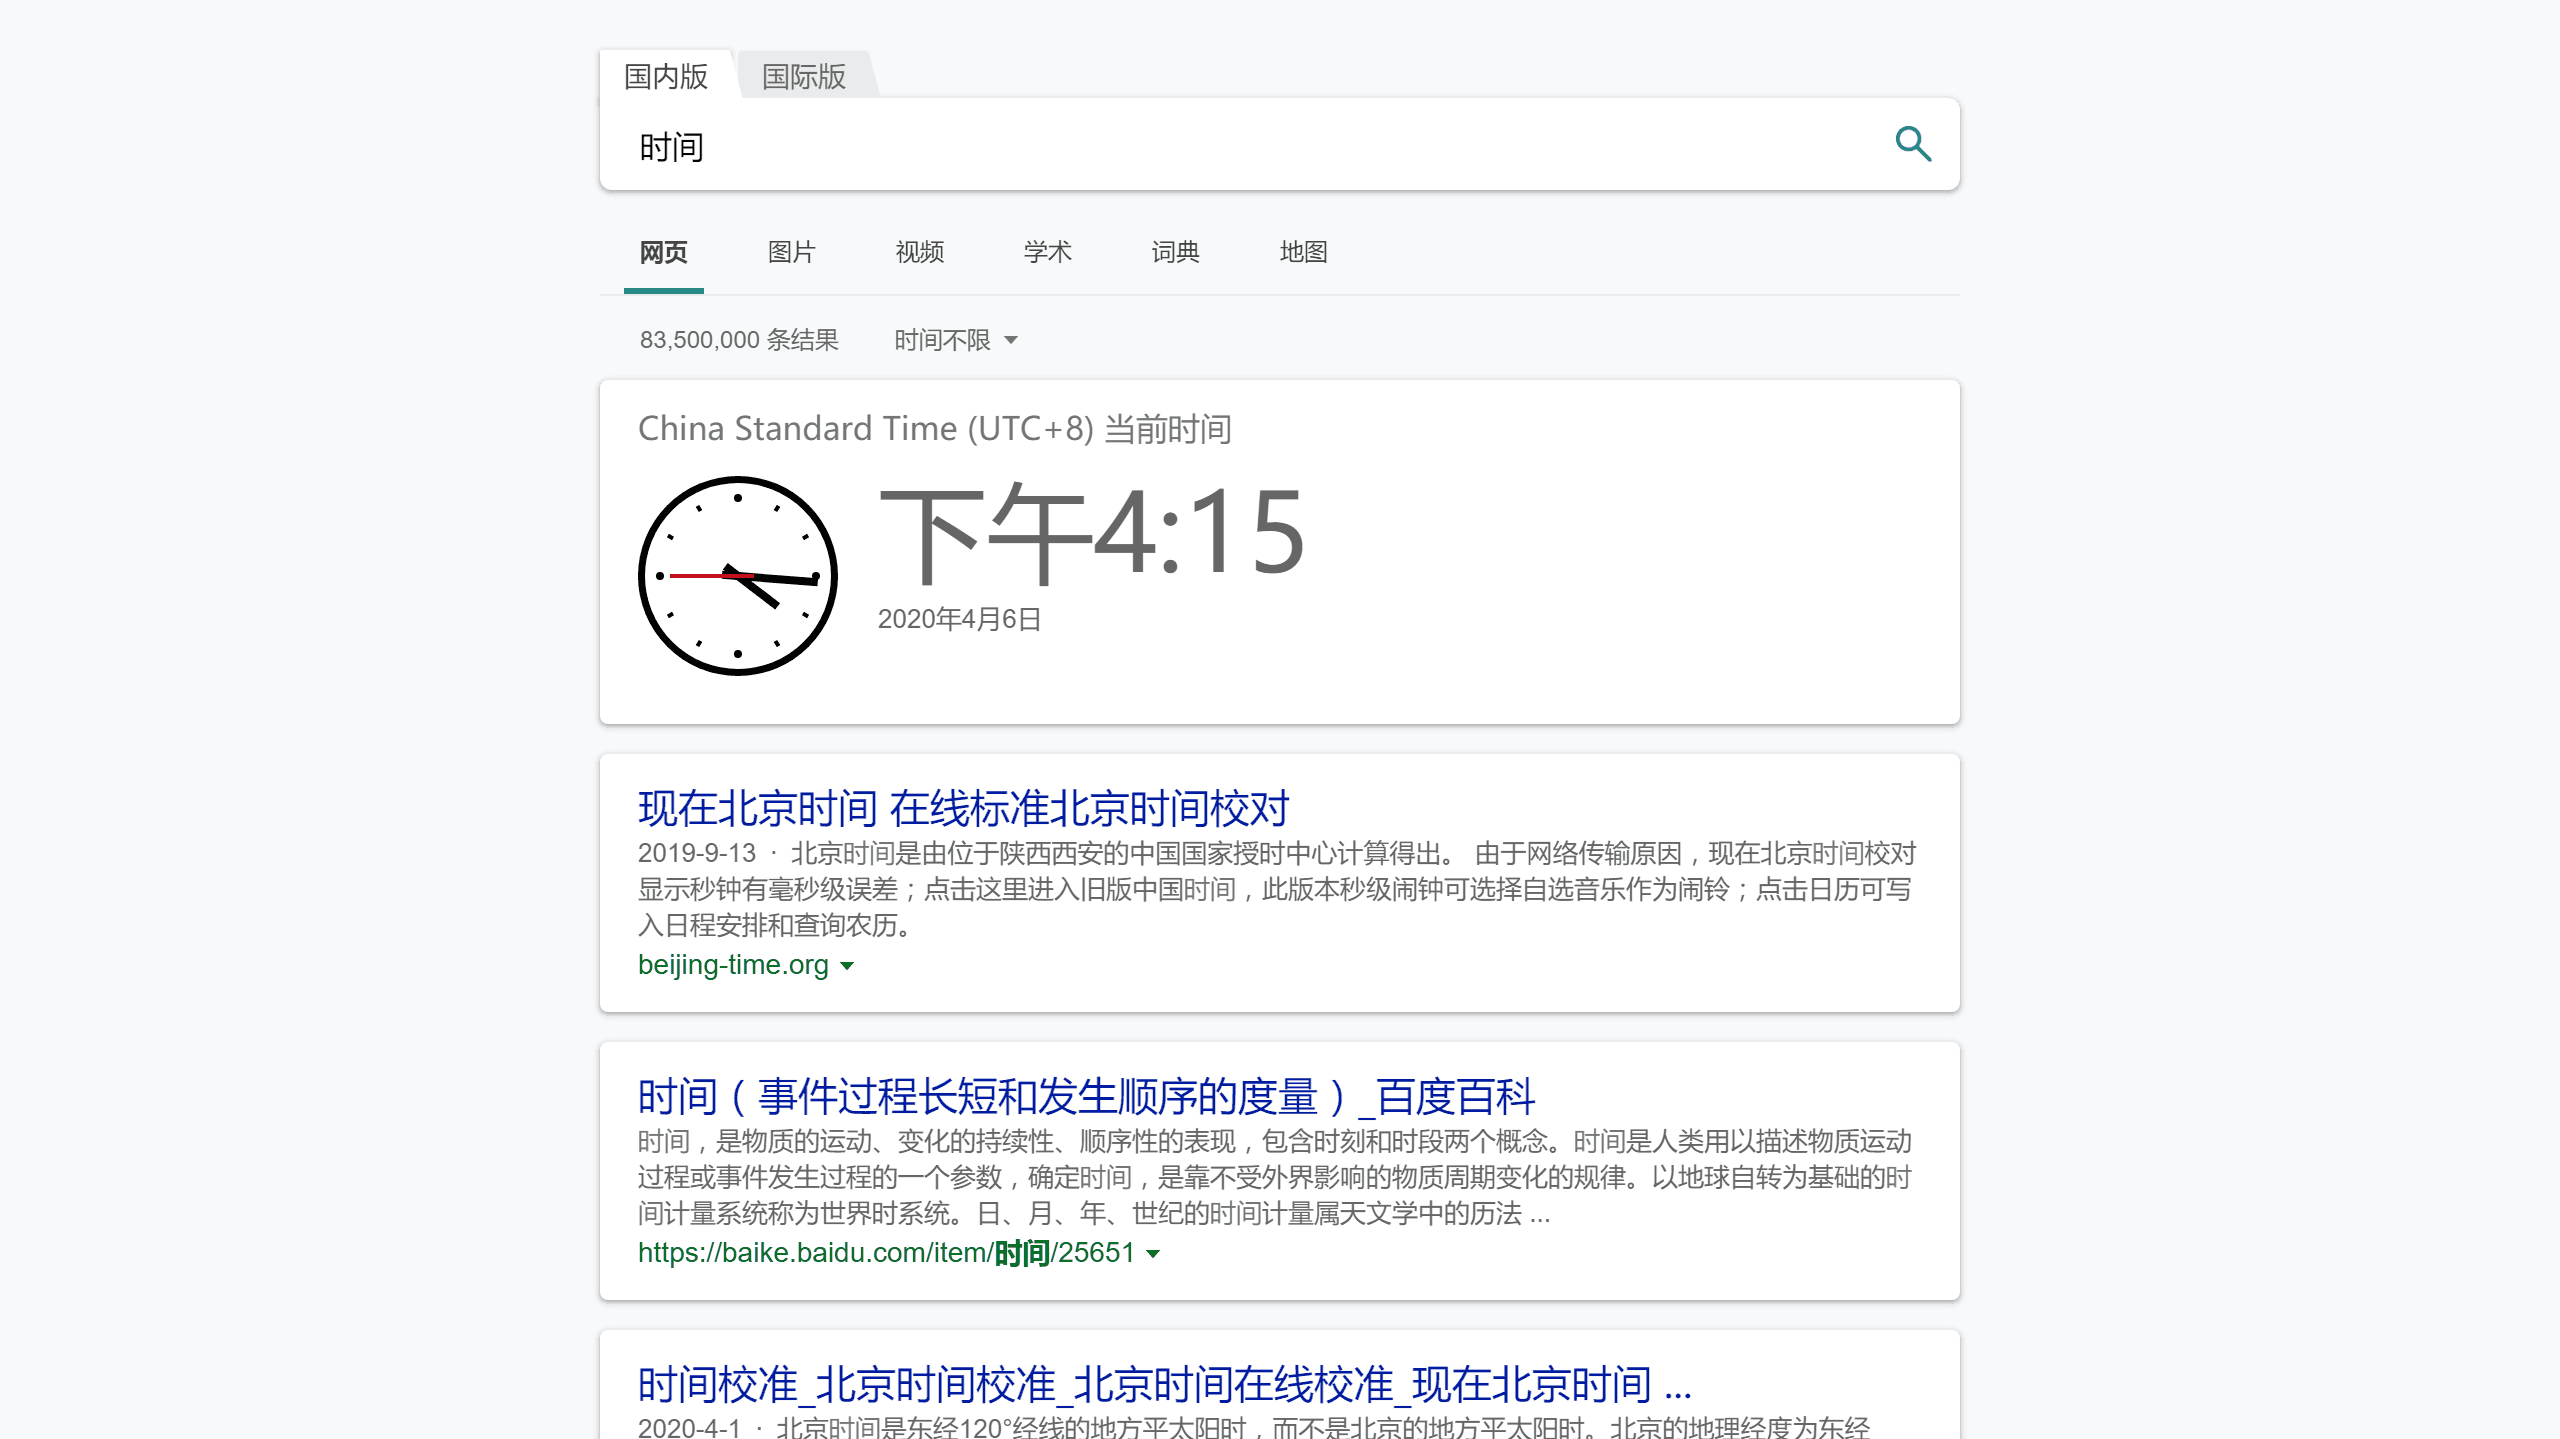Expand the arrow beside the baike.baidu.com URL

pyautogui.click(x=1153, y=1254)
